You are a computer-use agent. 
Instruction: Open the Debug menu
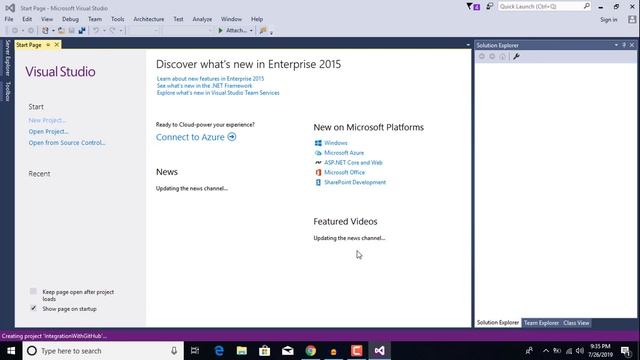coord(70,19)
